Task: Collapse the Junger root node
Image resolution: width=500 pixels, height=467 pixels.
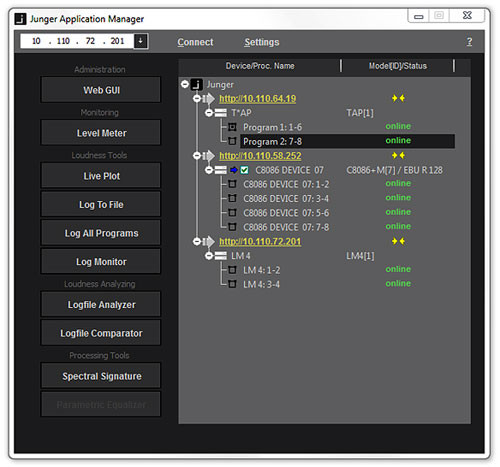Action: 185,84
